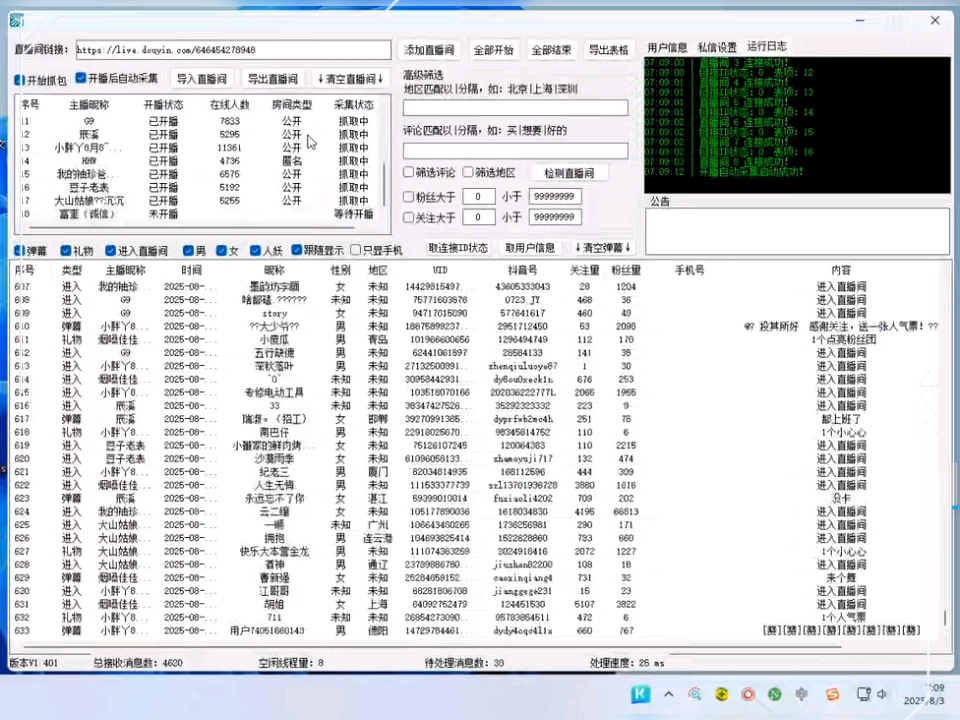The image size is (960, 720).
Task: Uncheck the 男 gender checkbox
Action: point(189,250)
